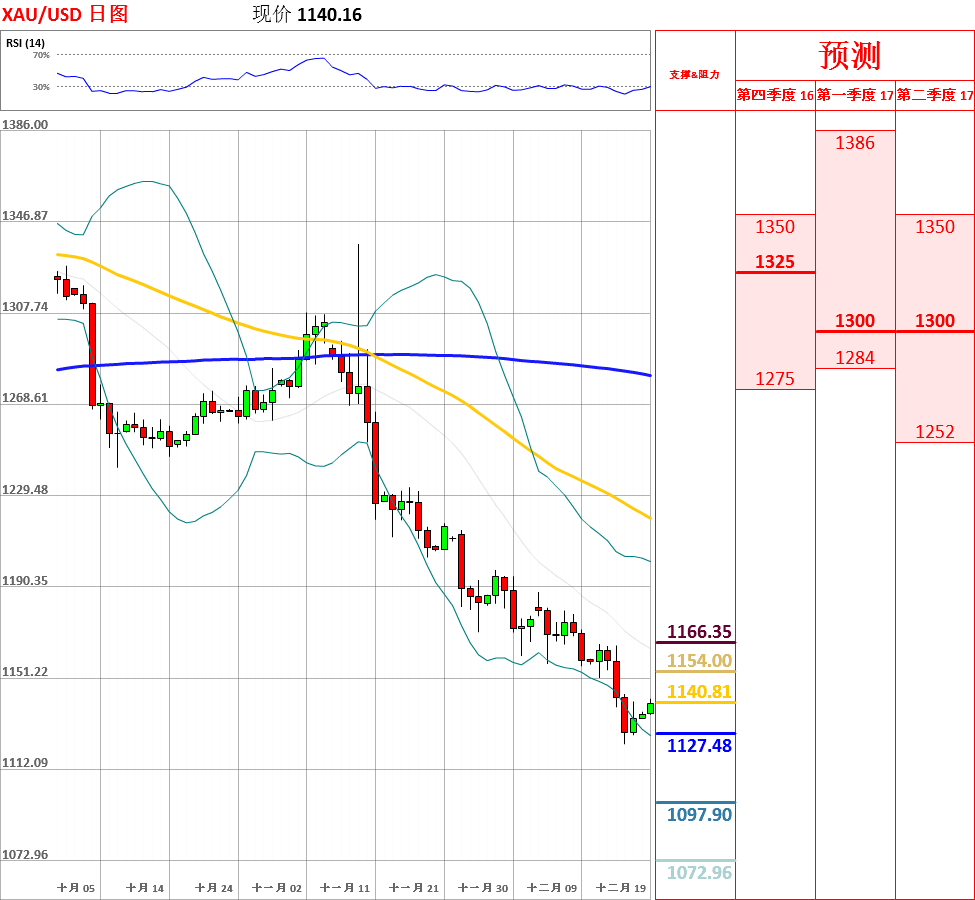975x900 pixels.
Task: Click the bold 1325 forecast value
Action: coord(775,262)
